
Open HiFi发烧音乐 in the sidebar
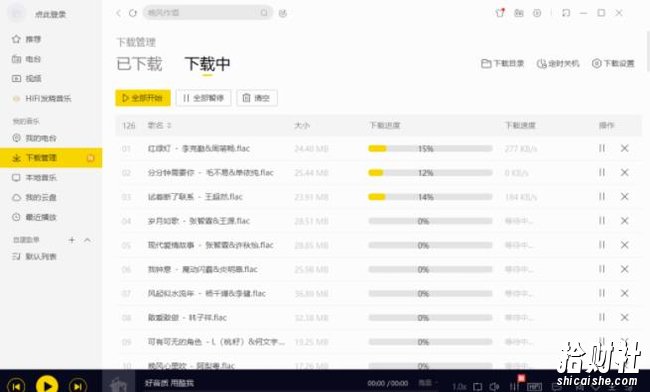click(x=41, y=98)
